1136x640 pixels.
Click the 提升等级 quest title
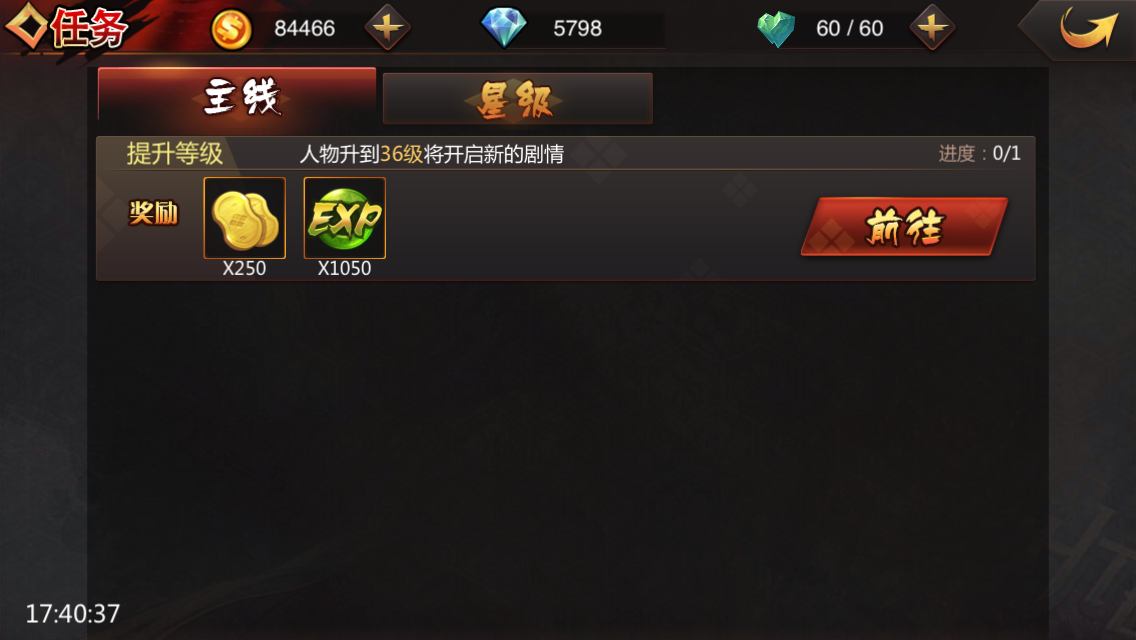[175, 154]
